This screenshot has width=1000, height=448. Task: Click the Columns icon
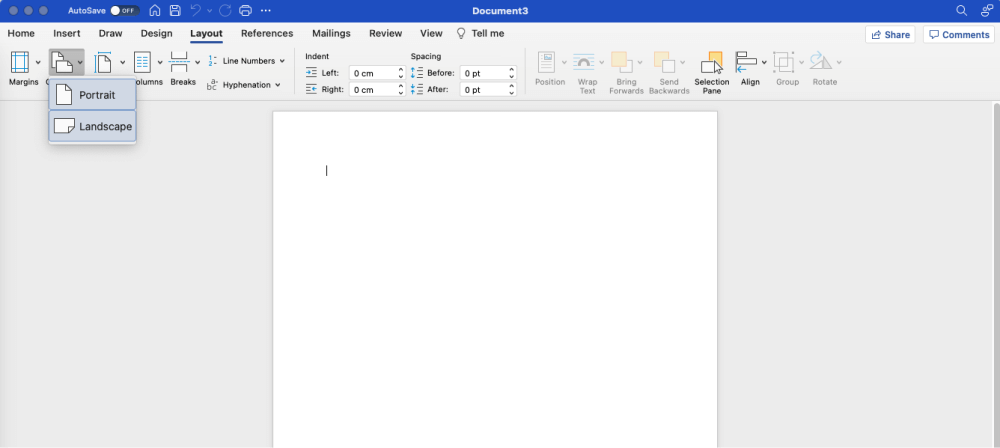click(142, 63)
